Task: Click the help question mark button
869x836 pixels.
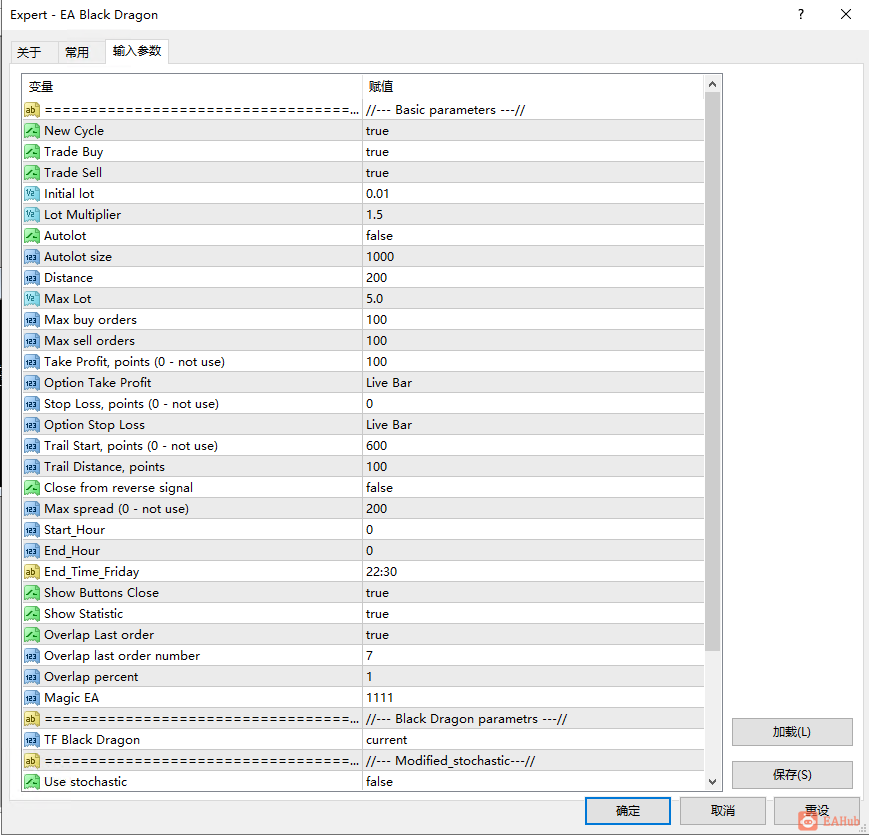Action: coord(801,14)
